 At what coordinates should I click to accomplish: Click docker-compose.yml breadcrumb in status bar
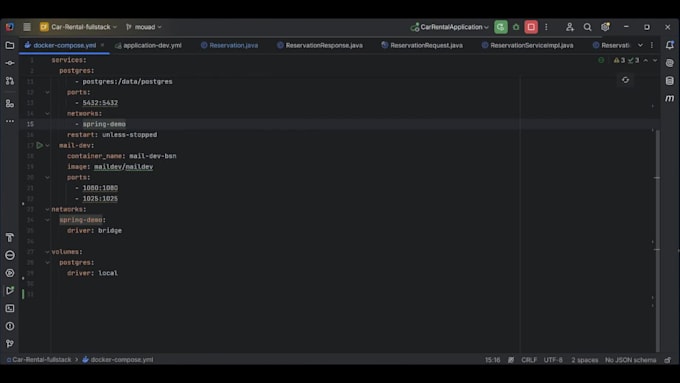pos(118,360)
